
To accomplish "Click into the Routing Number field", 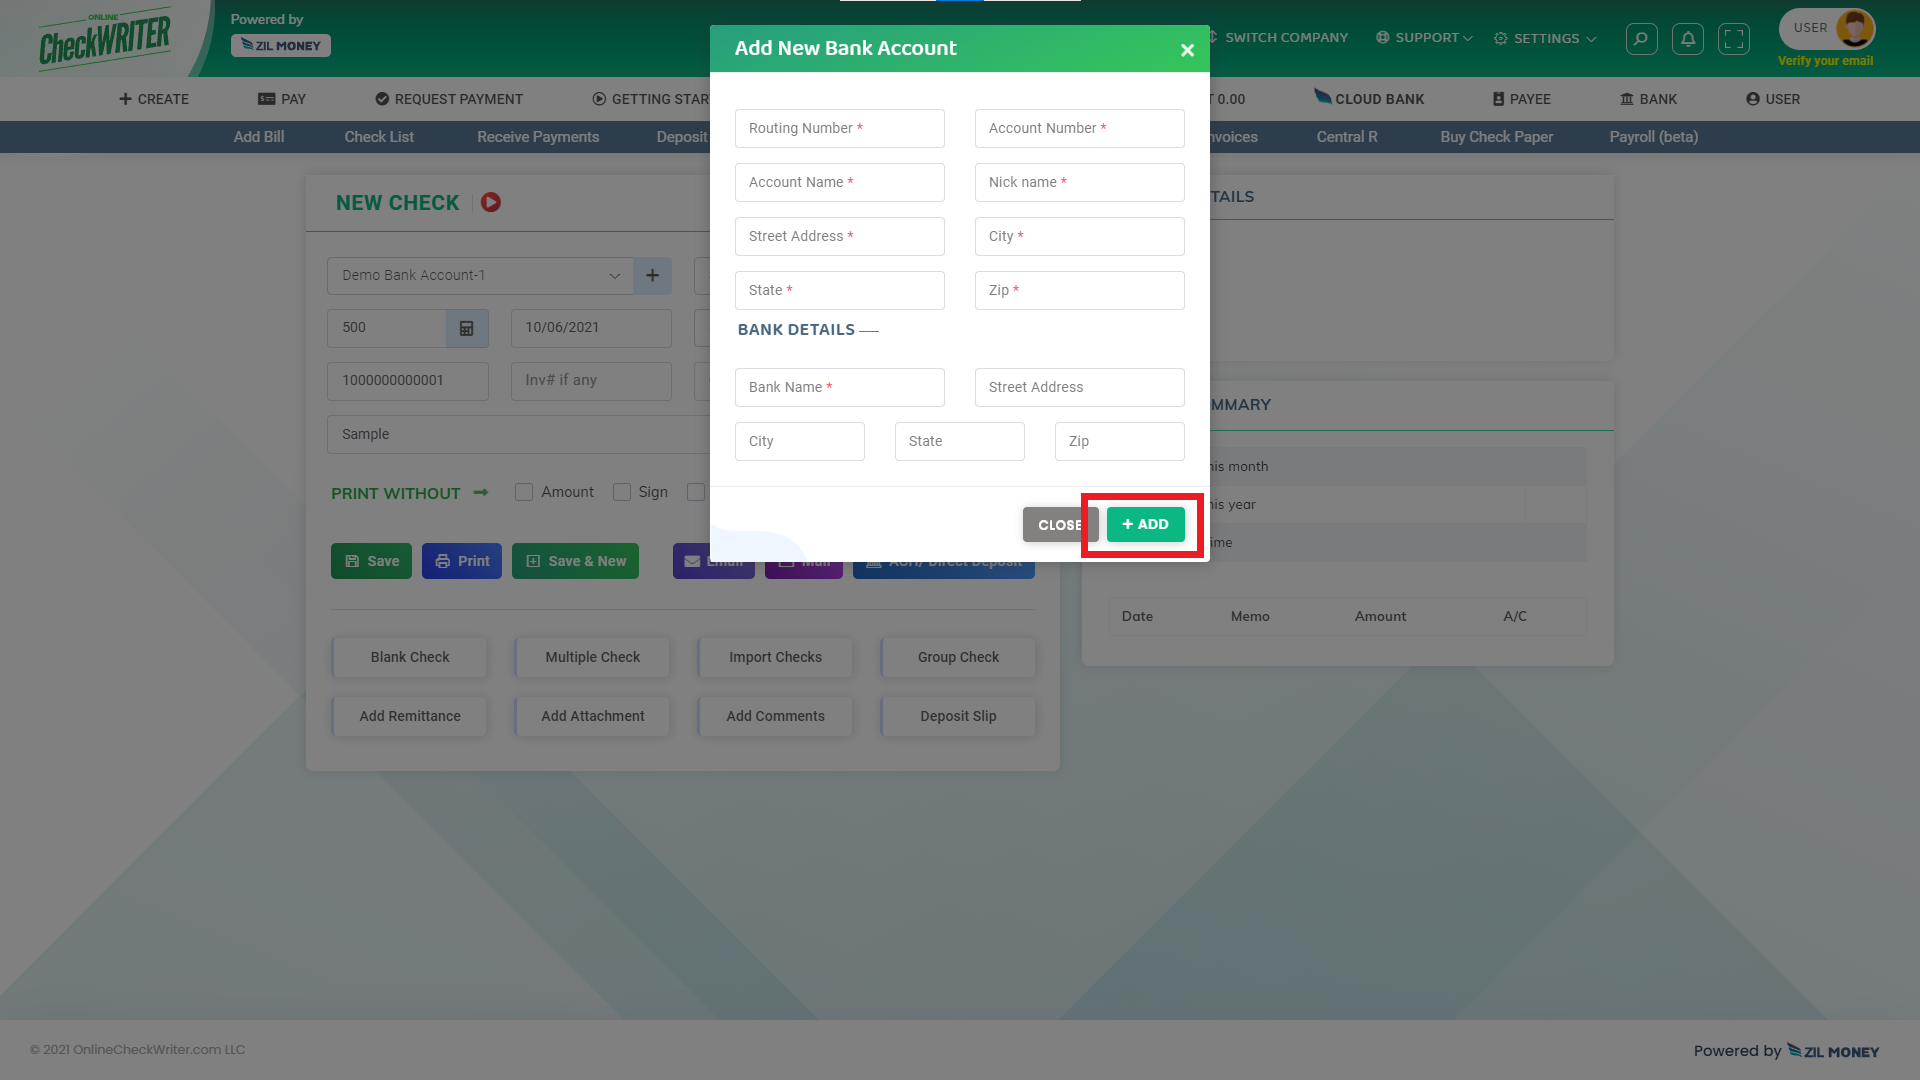I will 839,128.
